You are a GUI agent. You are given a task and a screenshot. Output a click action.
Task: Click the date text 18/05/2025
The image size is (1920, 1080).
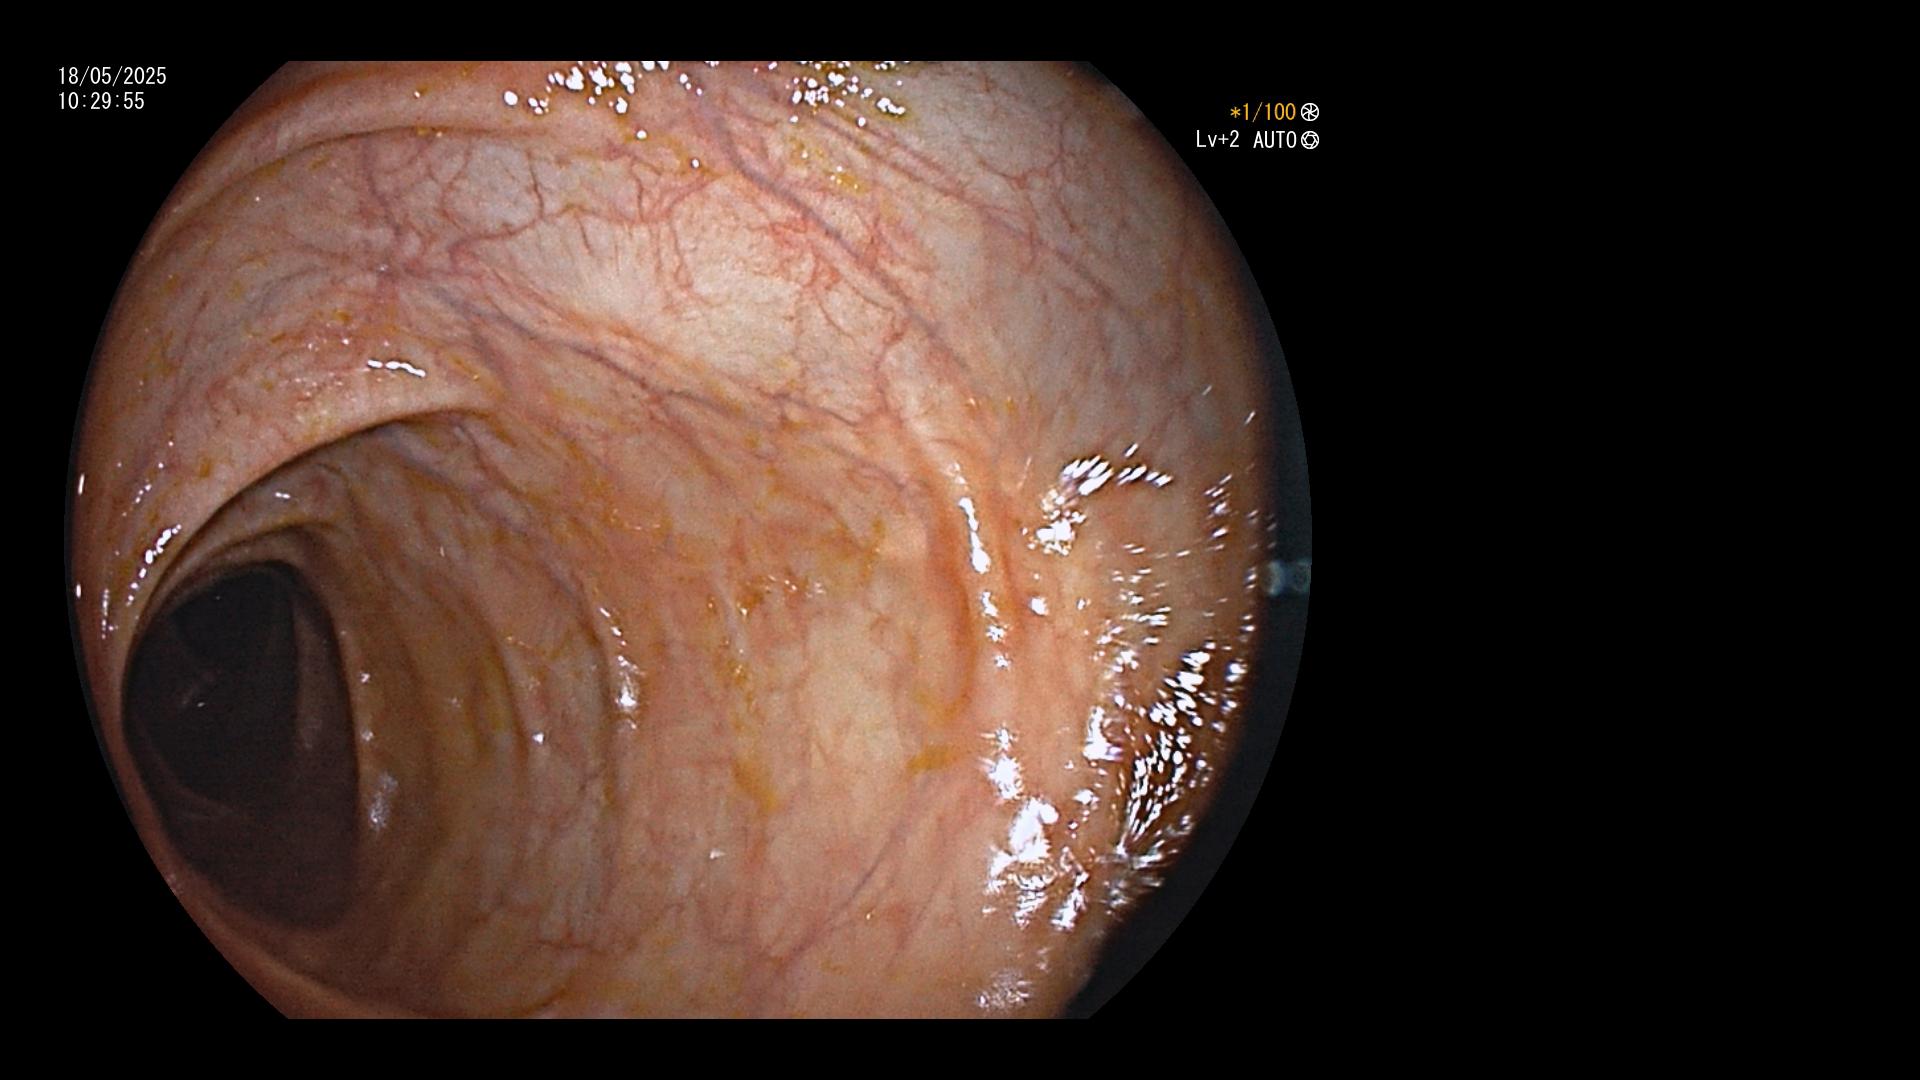112,76
